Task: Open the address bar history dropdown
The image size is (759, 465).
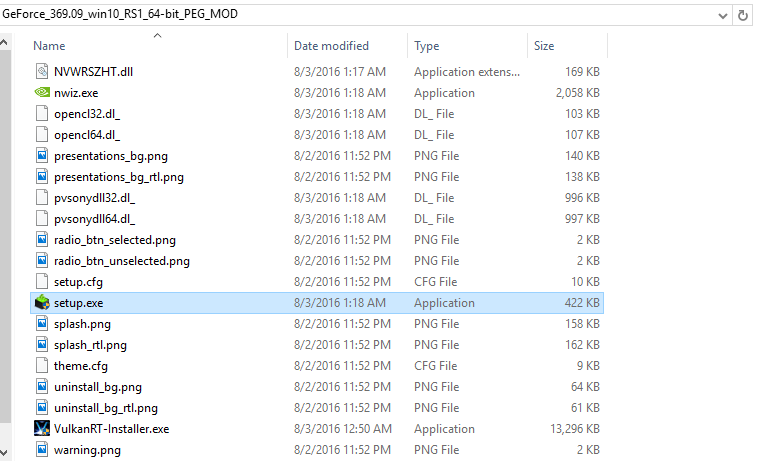Action: (723, 15)
